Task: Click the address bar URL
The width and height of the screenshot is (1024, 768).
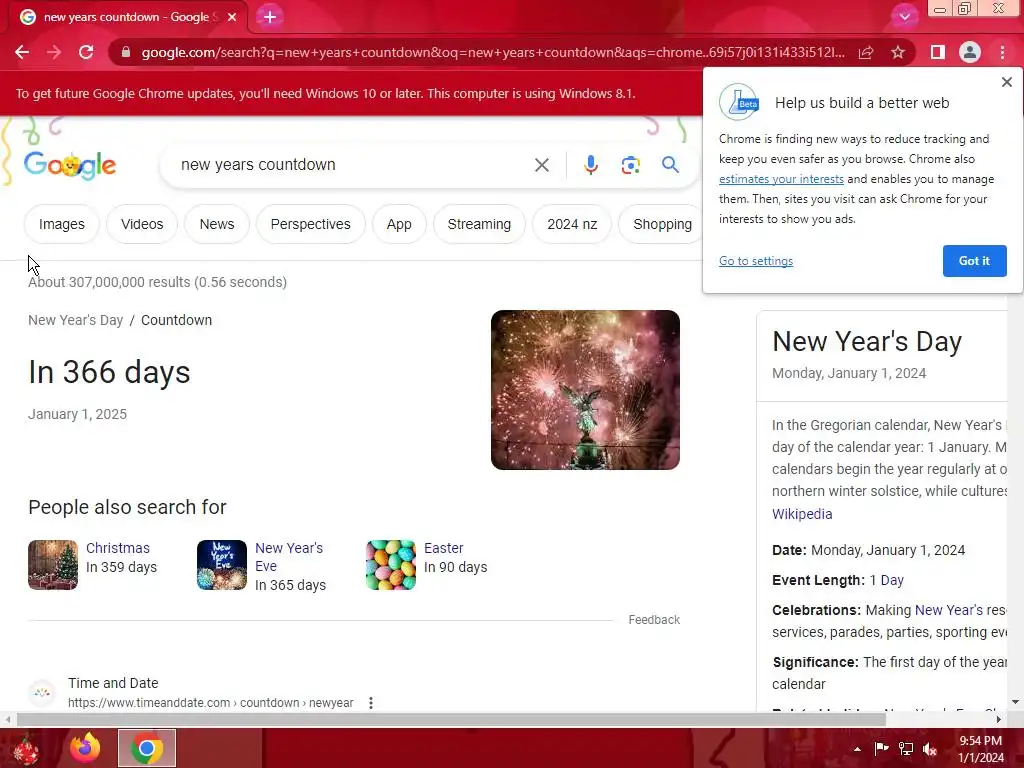Action: pos(492,52)
